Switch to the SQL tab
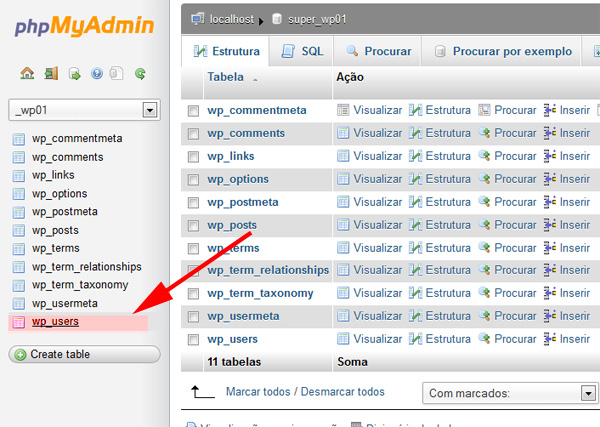The width and height of the screenshot is (600, 427). click(302, 51)
